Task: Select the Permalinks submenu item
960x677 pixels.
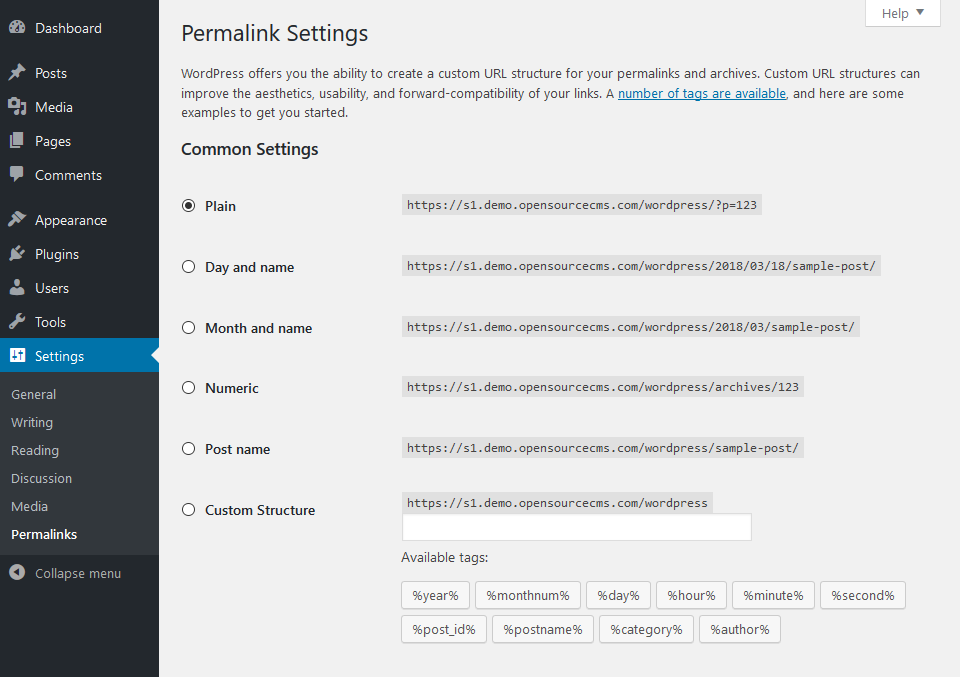Action: pyautogui.click(x=44, y=534)
